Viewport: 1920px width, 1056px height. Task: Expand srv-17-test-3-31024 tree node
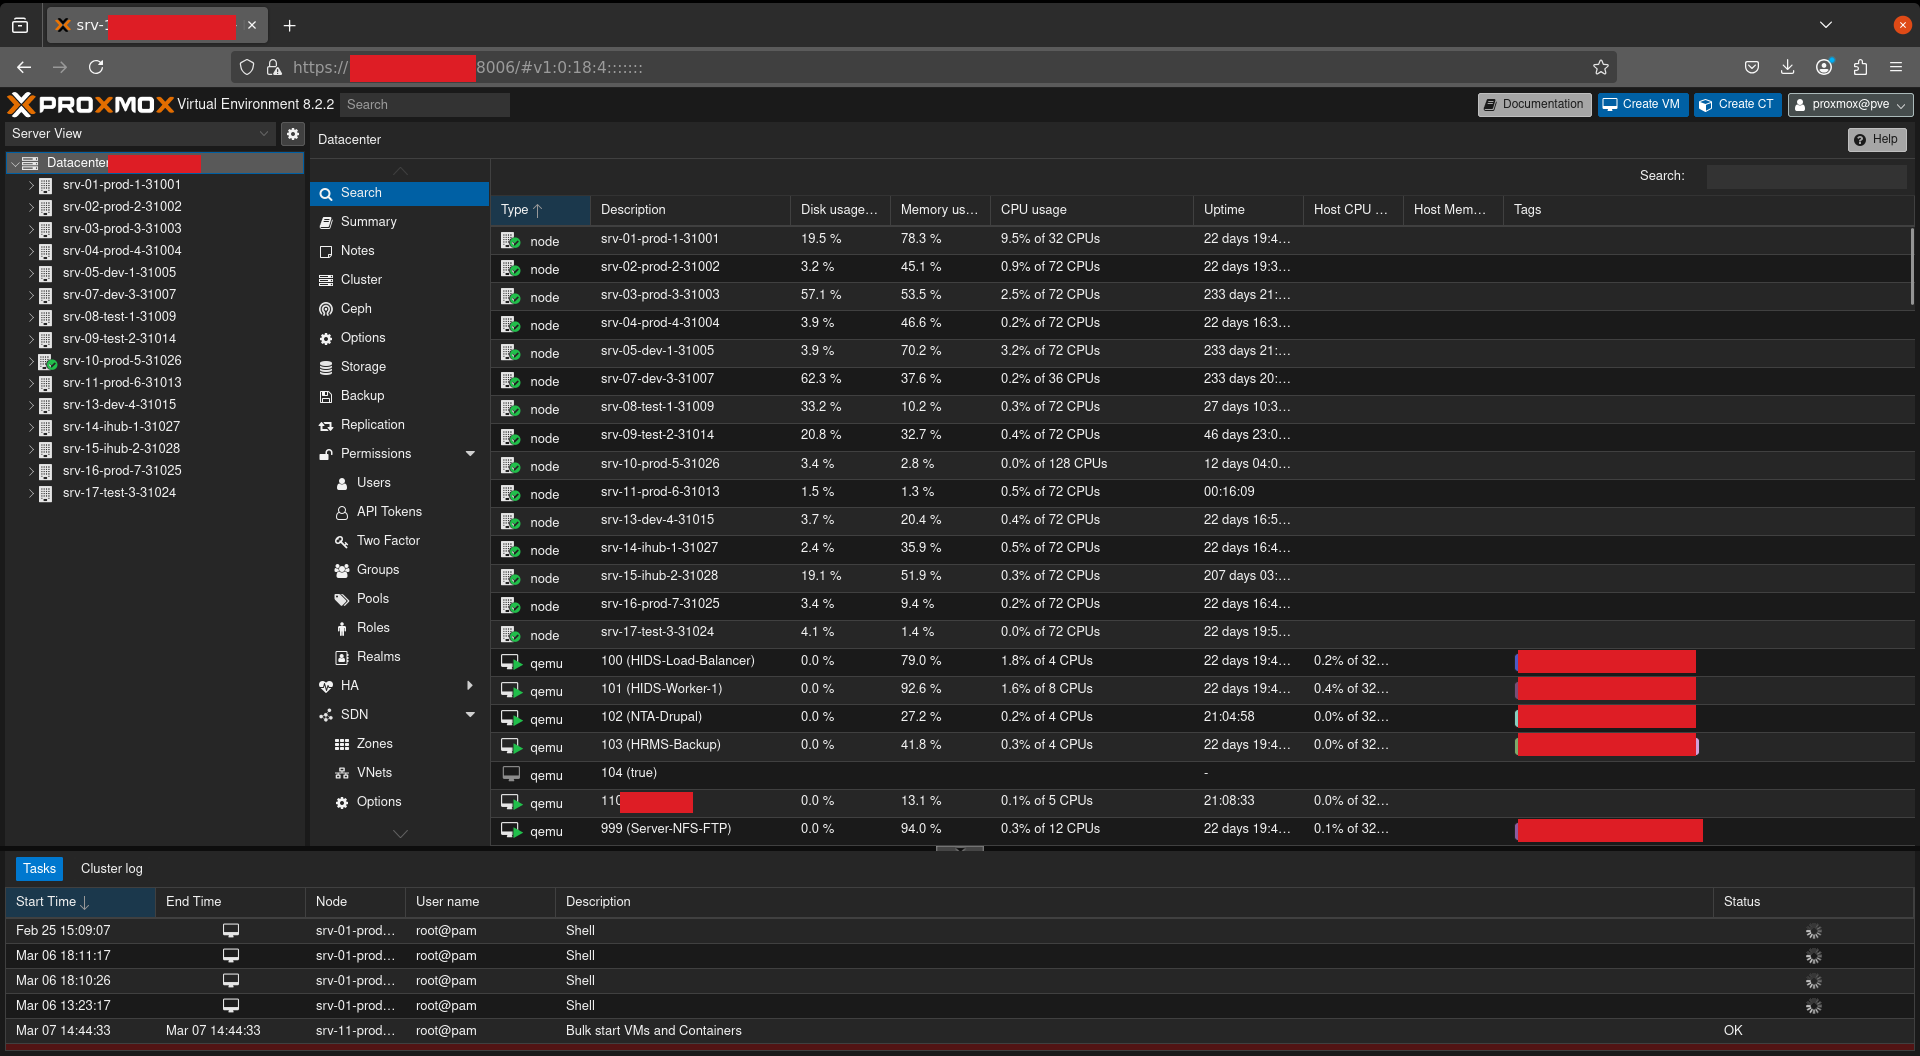pyautogui.click(x=31, y=494)
